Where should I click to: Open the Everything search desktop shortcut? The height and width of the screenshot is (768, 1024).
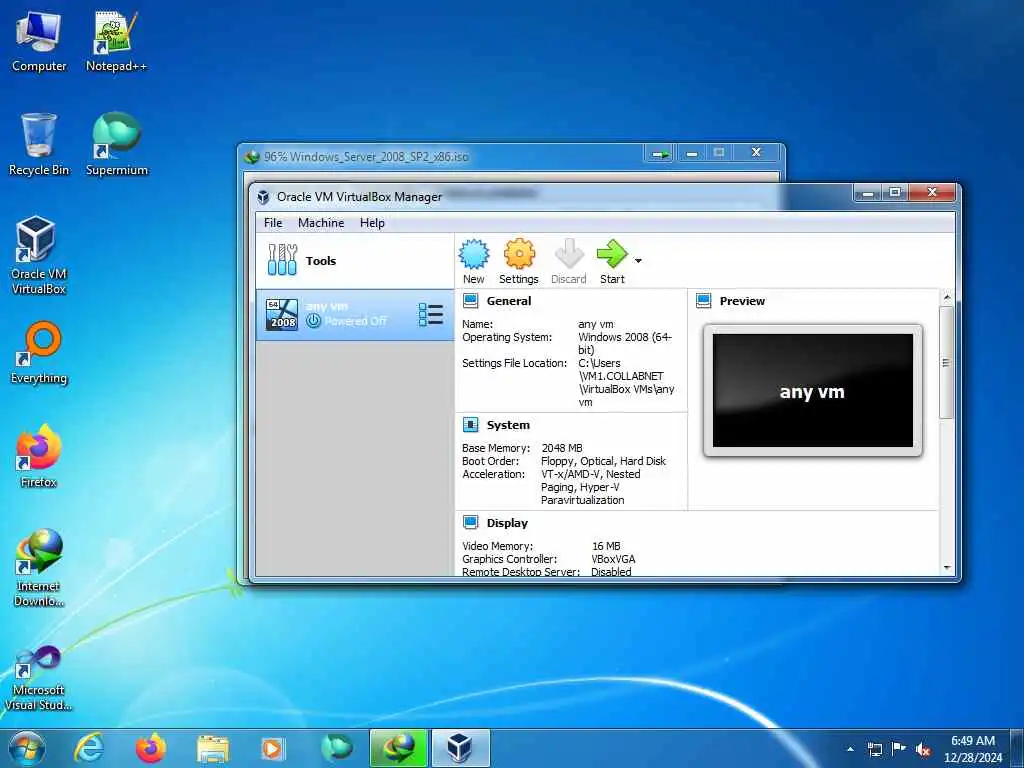pos(39,353)
